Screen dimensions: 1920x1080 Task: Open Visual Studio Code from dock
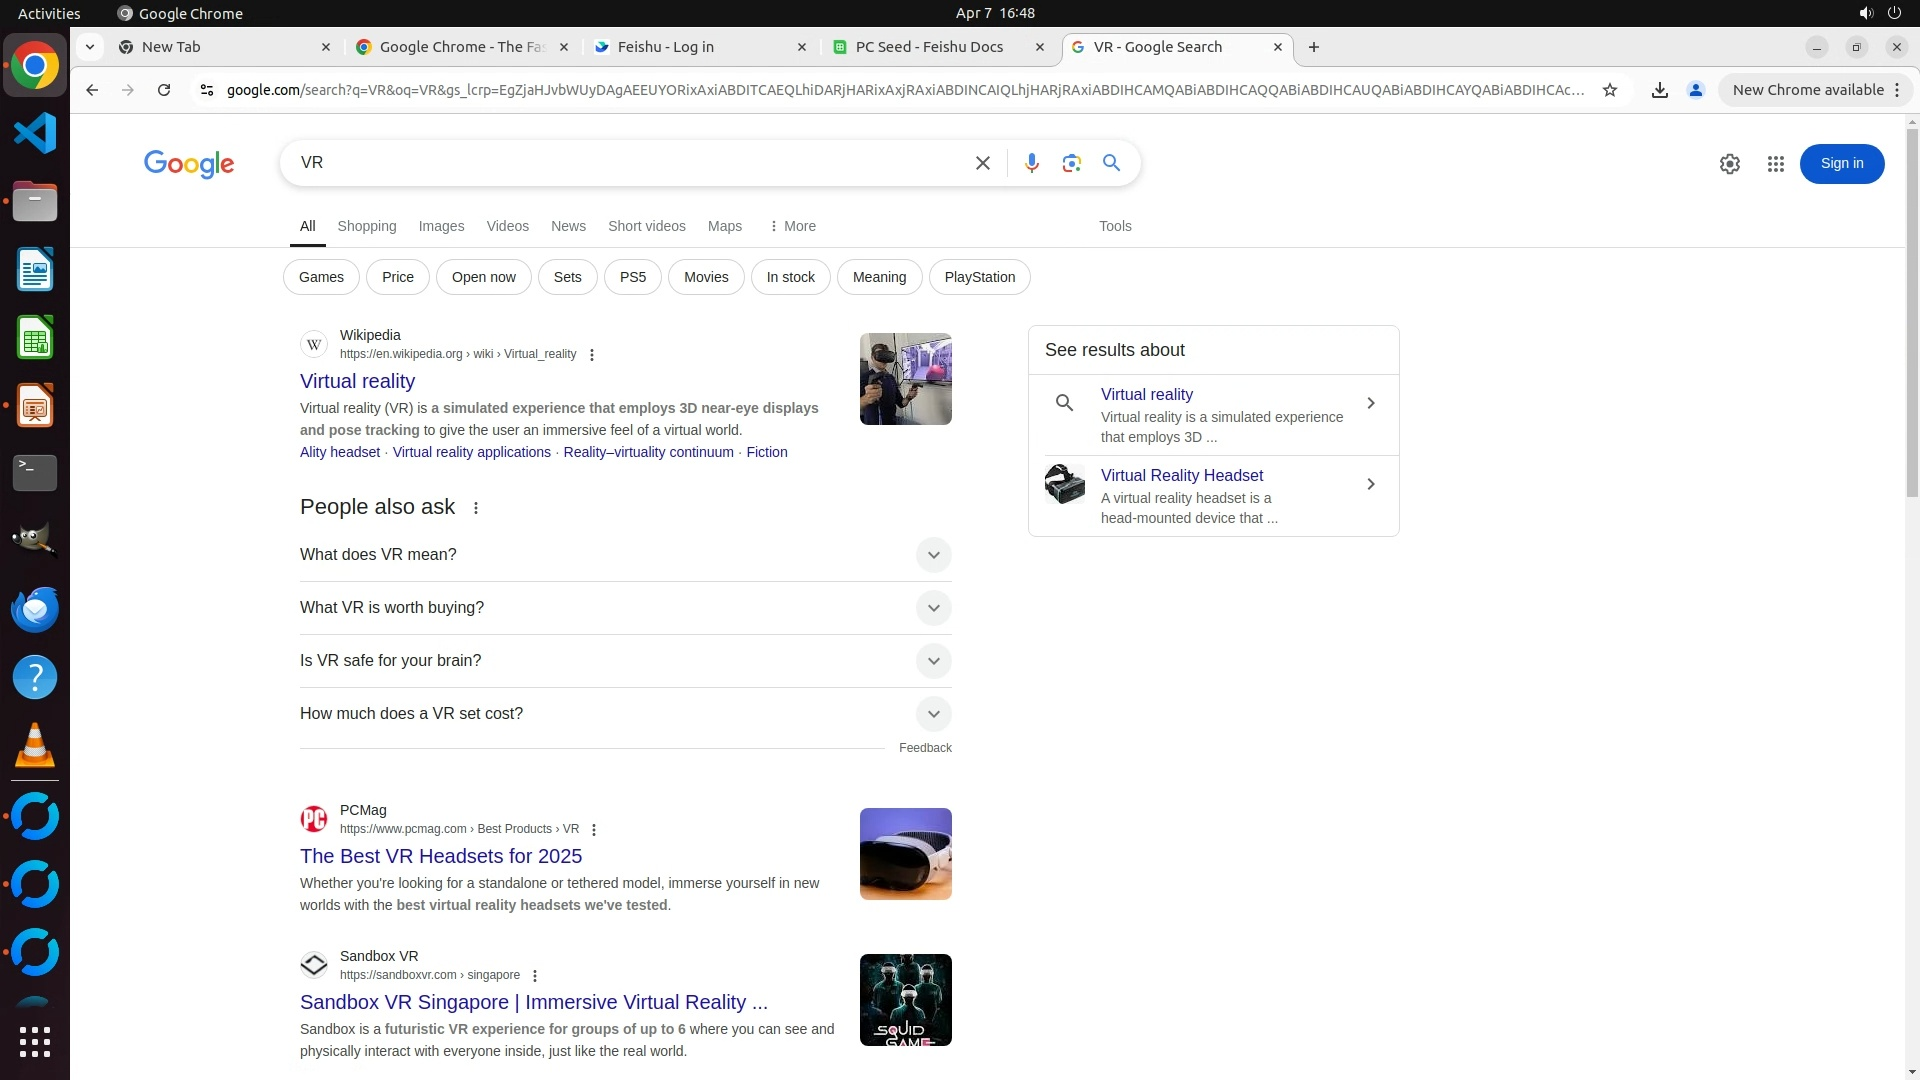coord(35,133)
